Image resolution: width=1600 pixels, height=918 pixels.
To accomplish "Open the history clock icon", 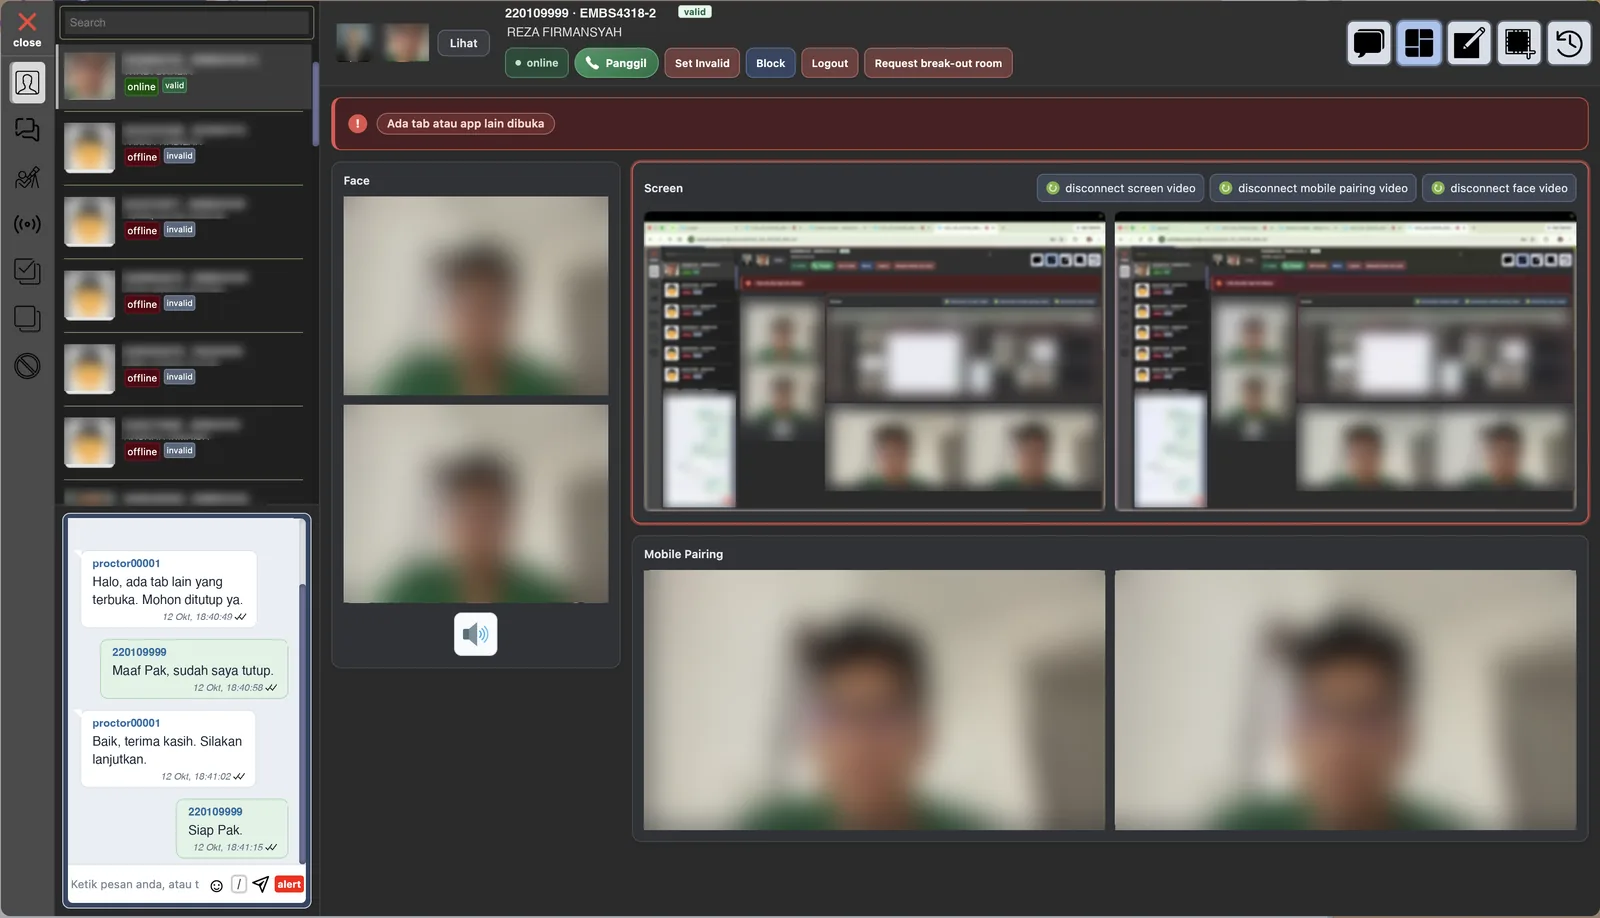I will (1569, 43).
